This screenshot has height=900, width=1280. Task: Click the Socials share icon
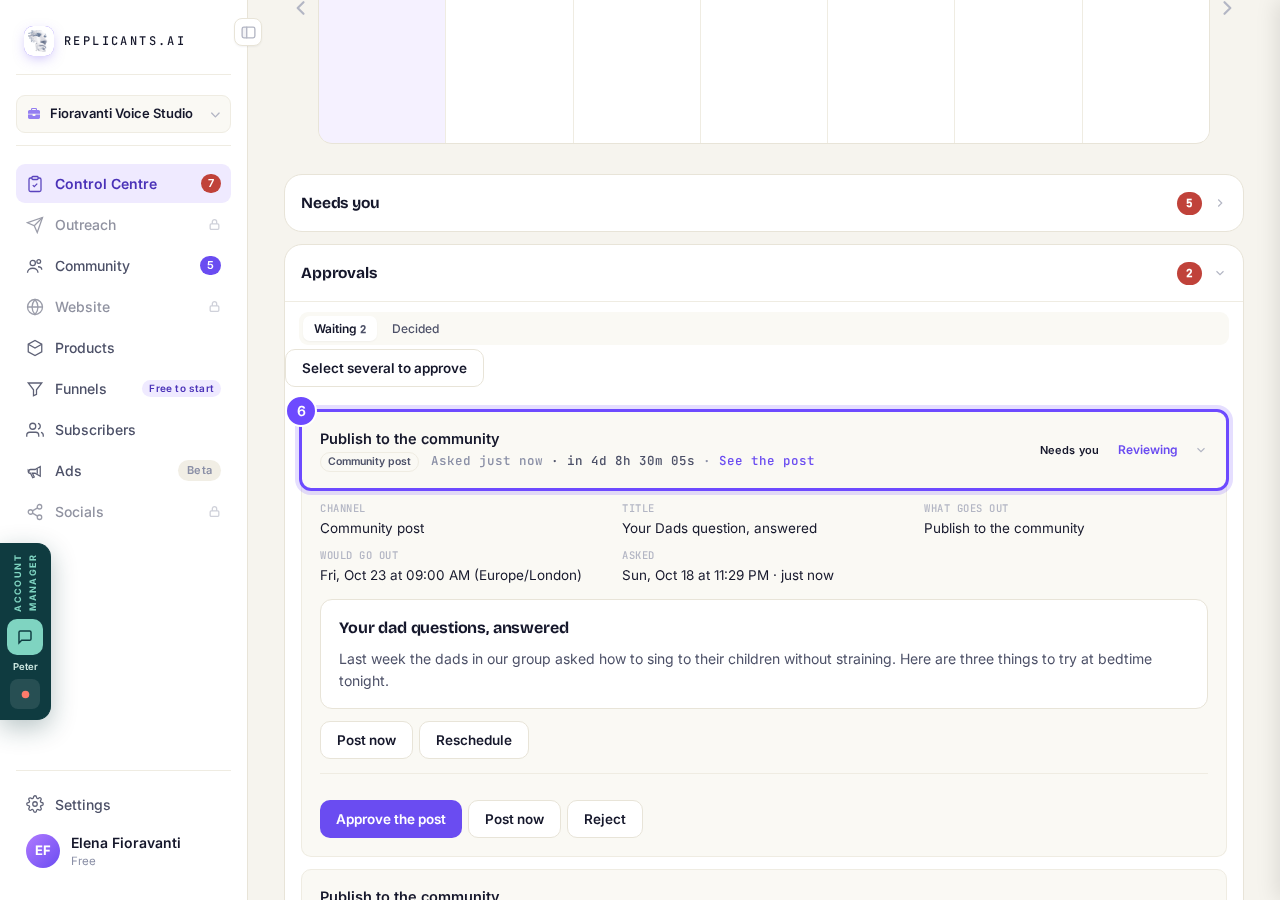[x=35, y=512]
